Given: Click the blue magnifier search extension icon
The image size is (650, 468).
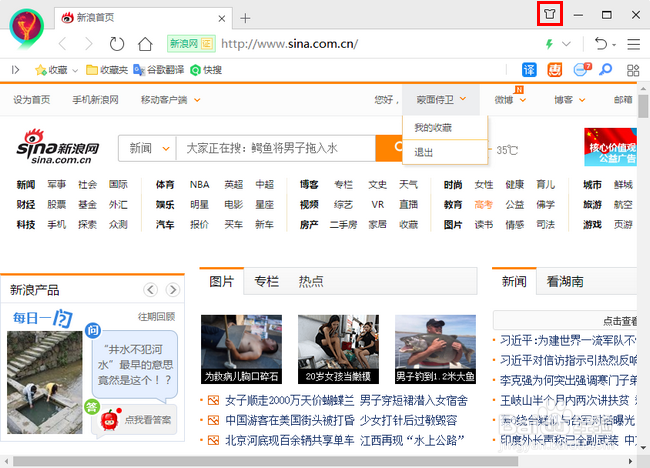Looking at the screenshot, I should (x=606, y=69).
